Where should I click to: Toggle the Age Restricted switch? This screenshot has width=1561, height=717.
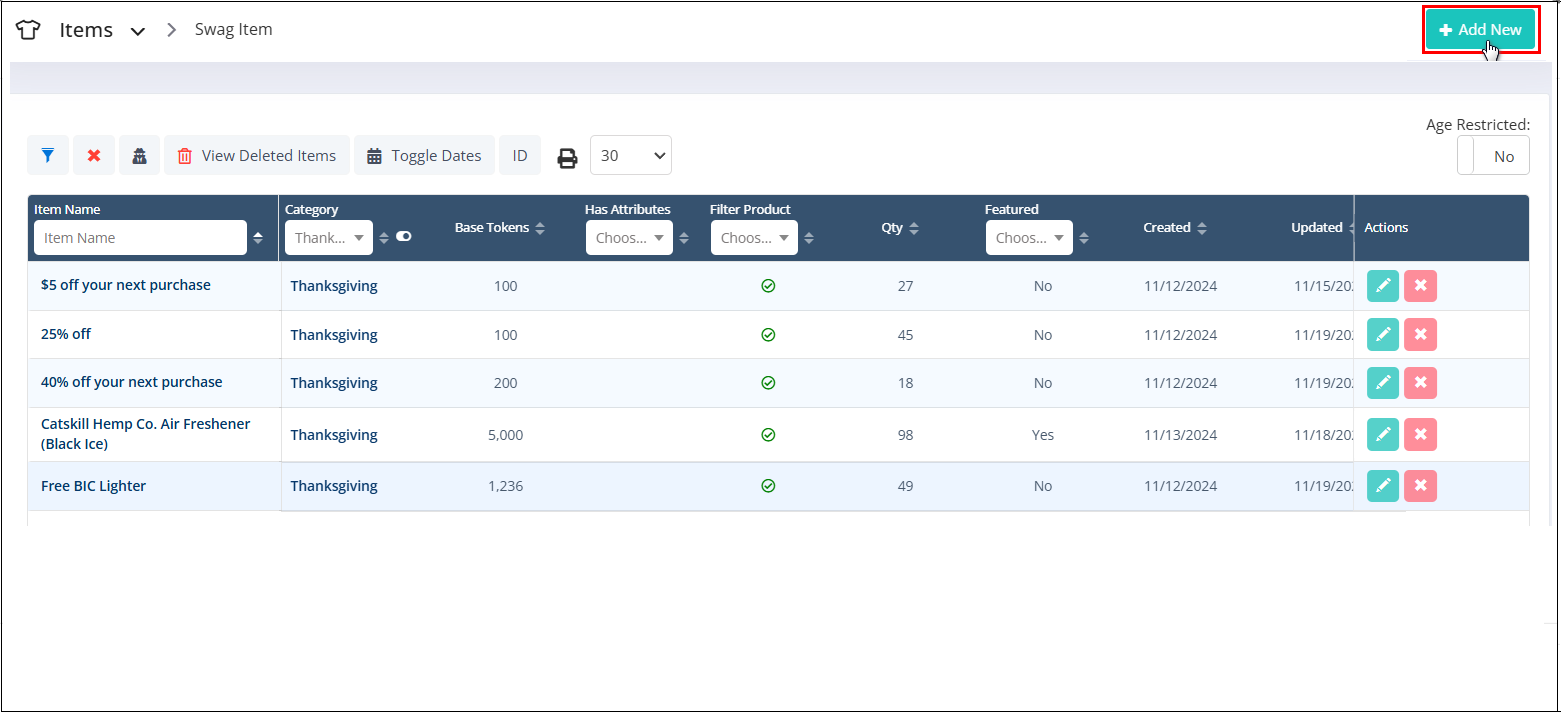[1493, 156]
